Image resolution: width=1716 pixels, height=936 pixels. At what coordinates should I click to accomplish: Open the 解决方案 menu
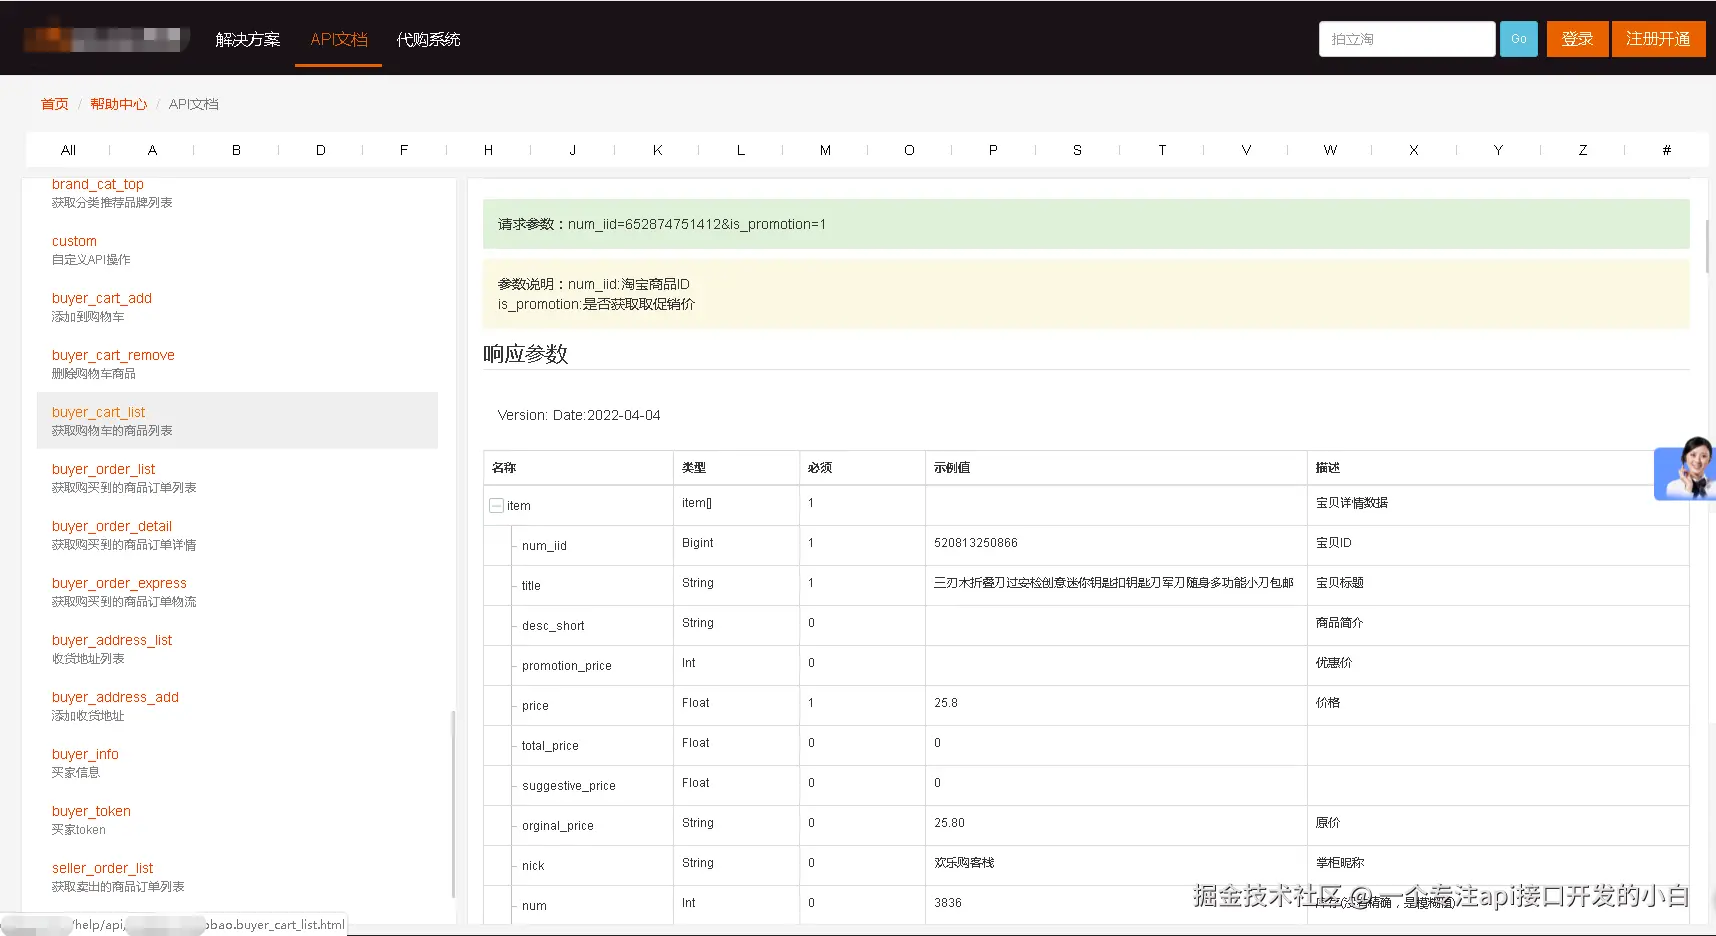(248, 39)
